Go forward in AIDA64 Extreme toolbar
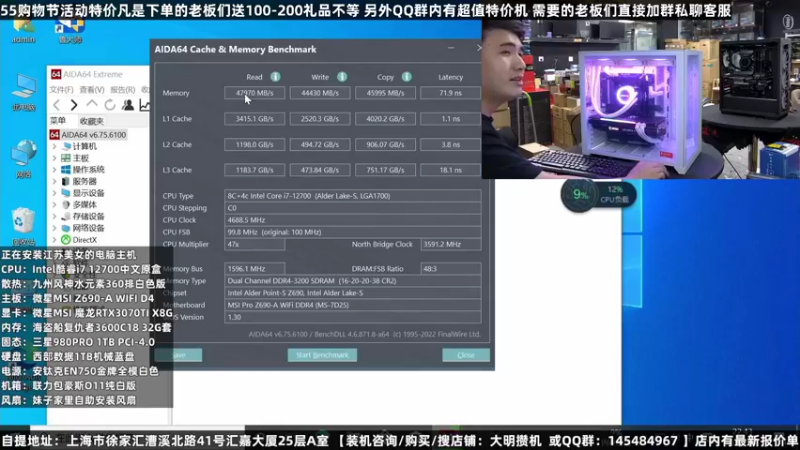The image size is (800, 450). pos(74,105)
